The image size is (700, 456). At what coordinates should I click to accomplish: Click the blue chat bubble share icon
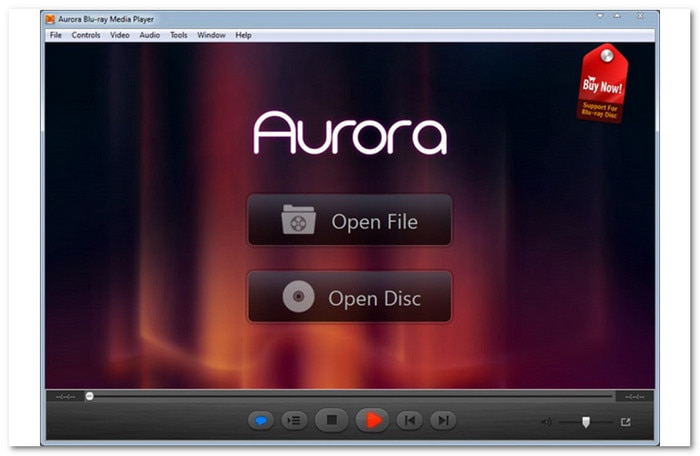(261, 420)
